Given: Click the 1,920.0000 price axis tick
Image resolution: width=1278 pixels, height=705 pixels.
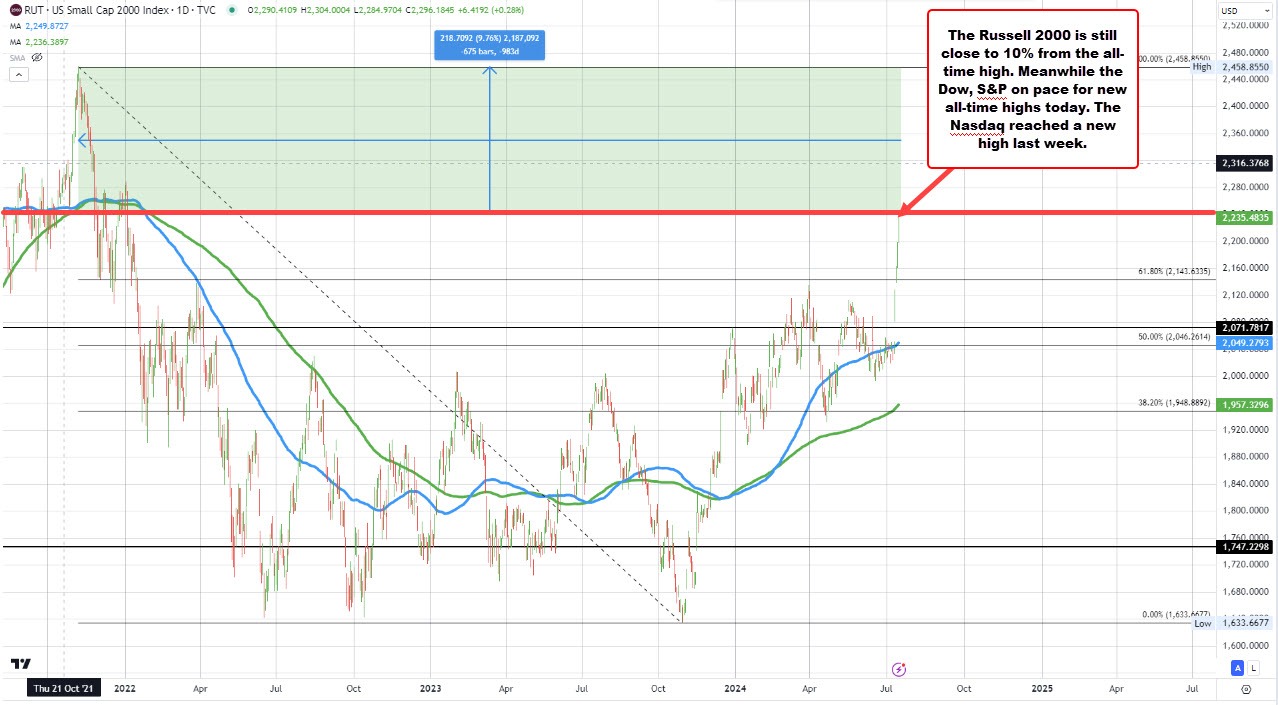Looking at the screenshot, I should [x=1245, y=429].
